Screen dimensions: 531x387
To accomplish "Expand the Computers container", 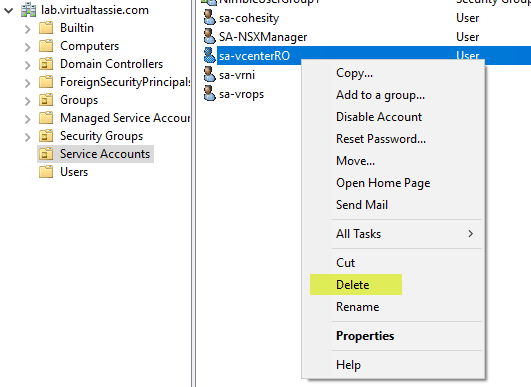I will [x=28, y=47].
